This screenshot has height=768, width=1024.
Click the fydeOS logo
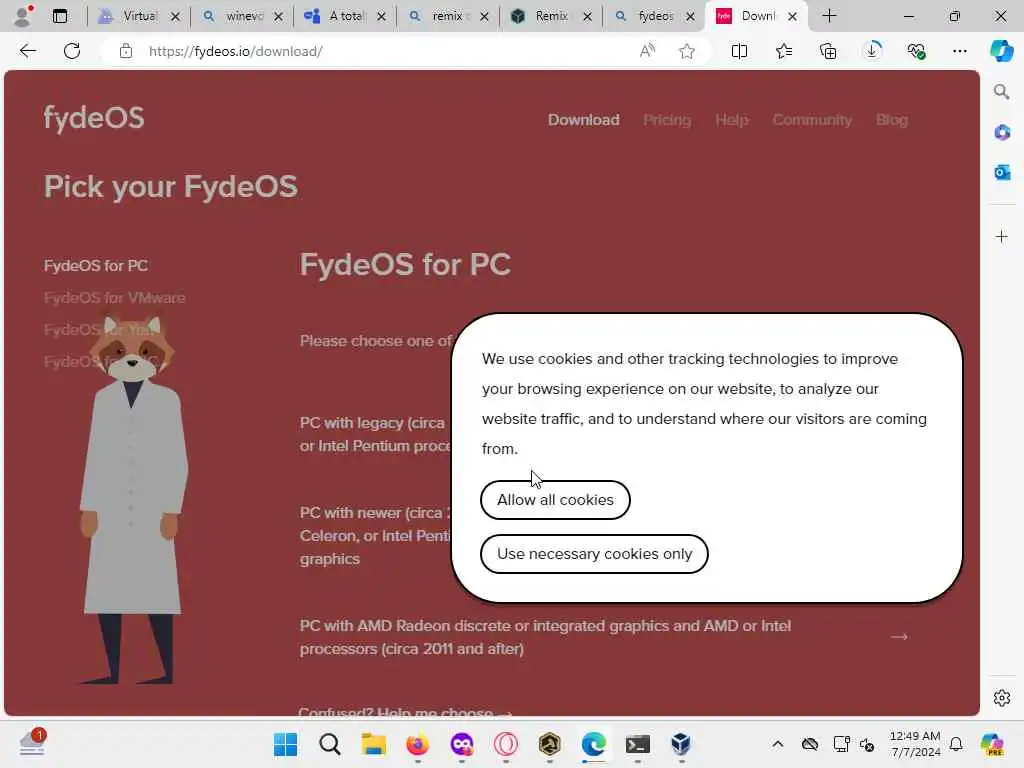pyautogui.click(x=94, y=119)
